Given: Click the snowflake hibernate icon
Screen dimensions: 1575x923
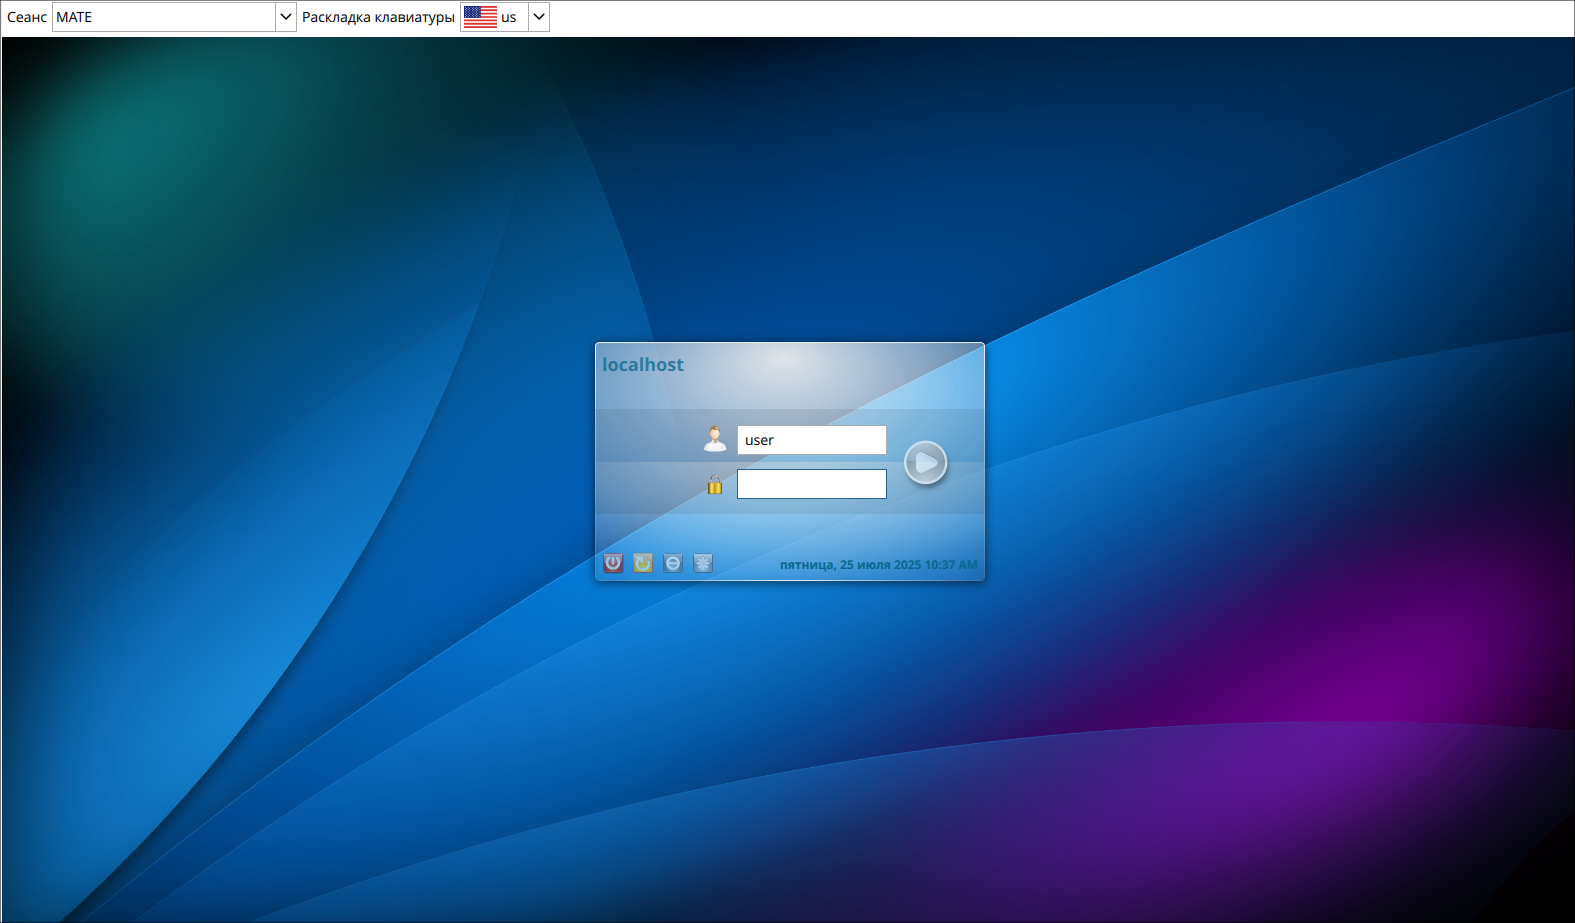Looking at the screenshot, I should click(x=703, y=563).
